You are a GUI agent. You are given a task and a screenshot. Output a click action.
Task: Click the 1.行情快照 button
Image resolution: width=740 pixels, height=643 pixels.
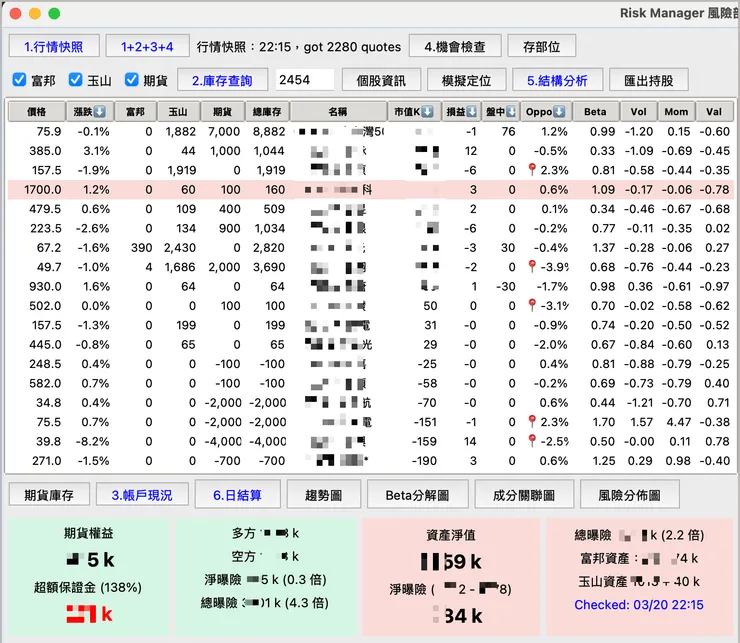[x=54, y=46]
